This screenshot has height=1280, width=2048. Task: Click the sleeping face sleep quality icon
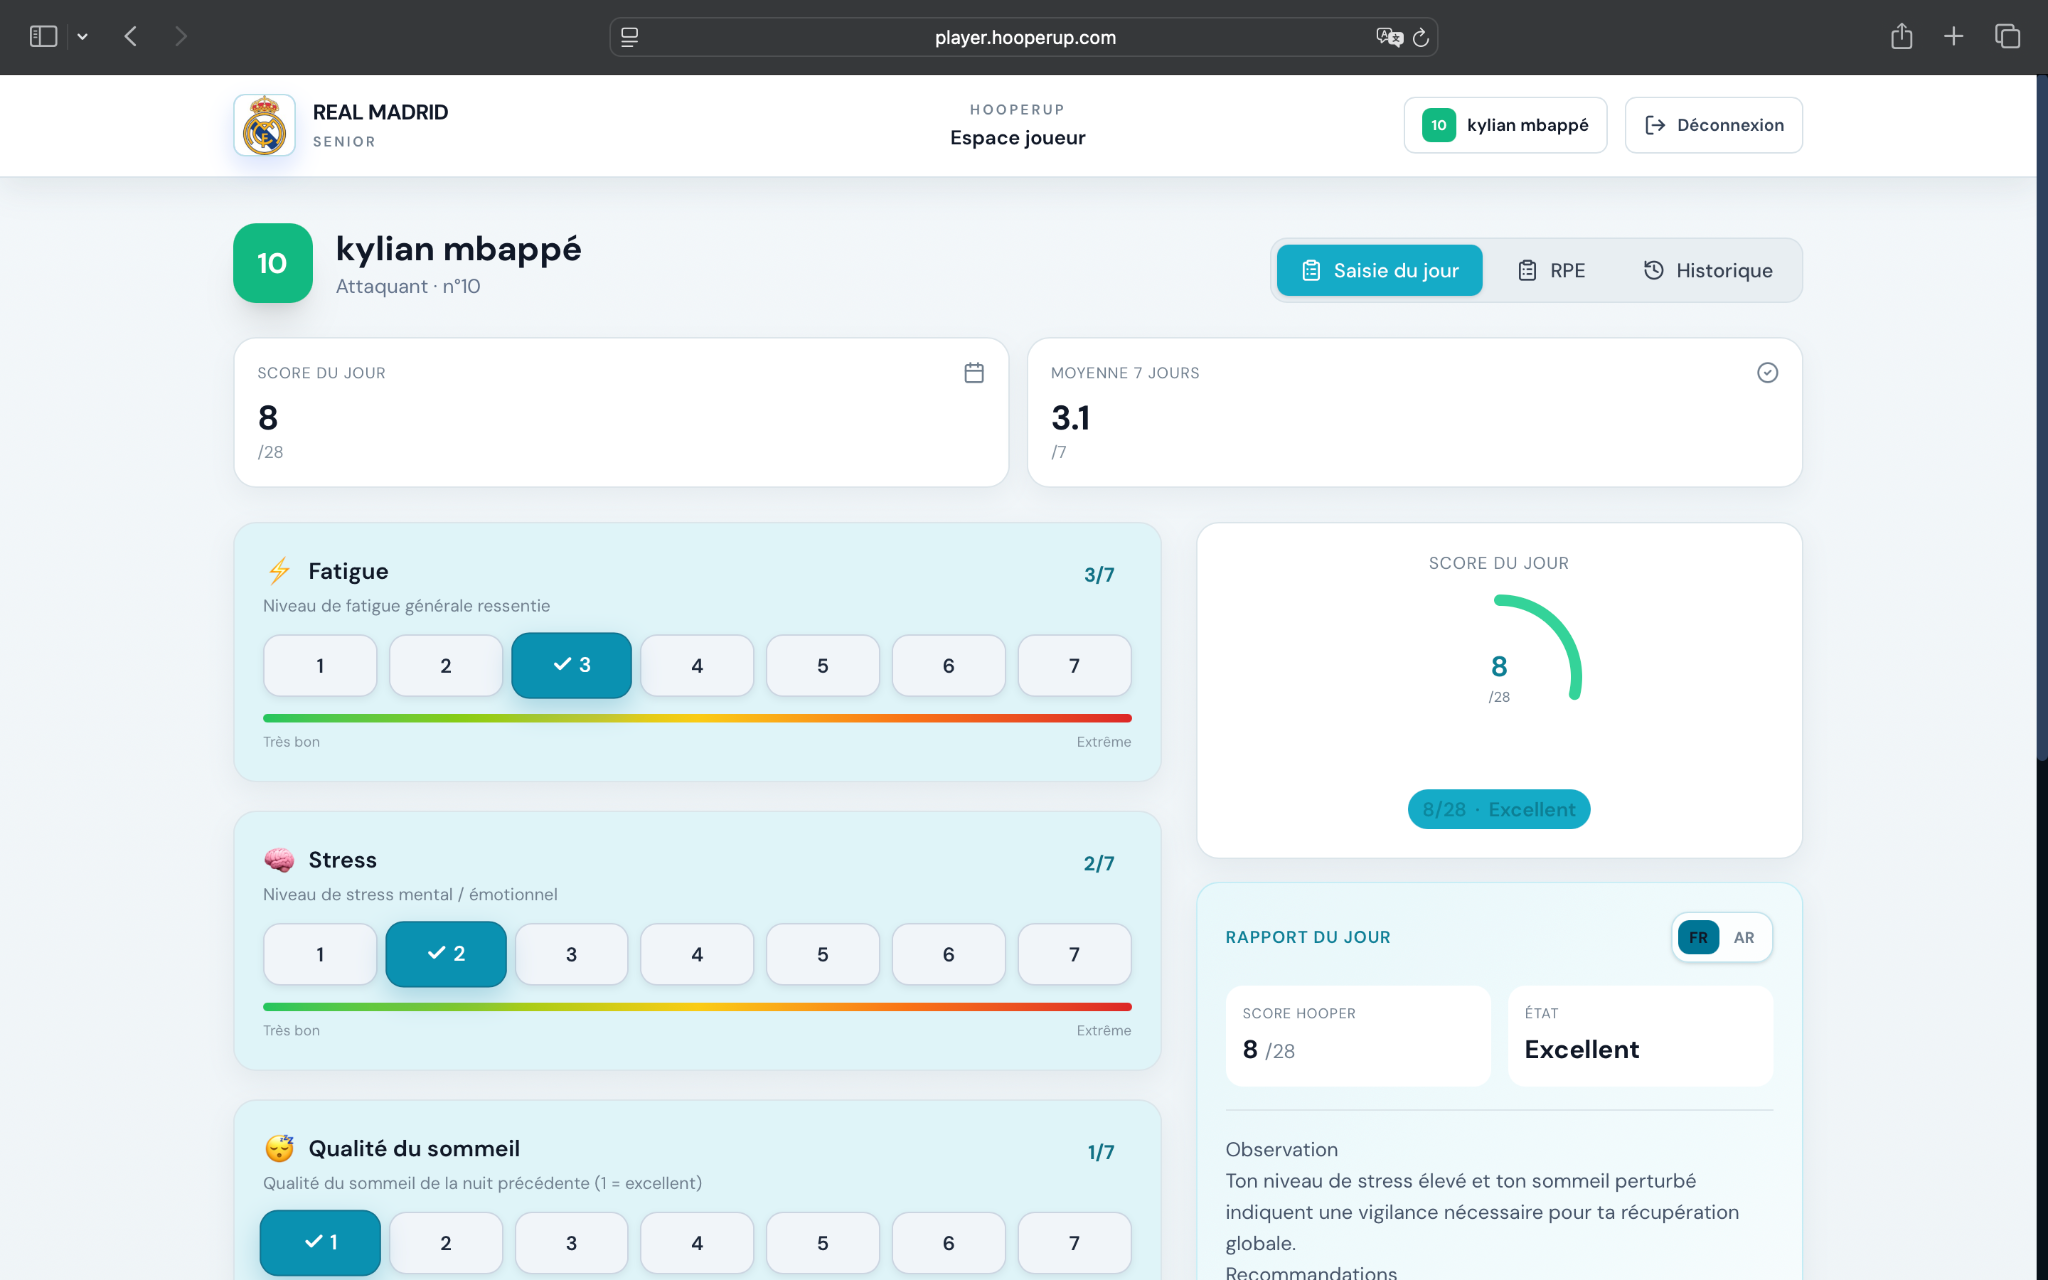pyautogui.click(x=279, y=1148)
